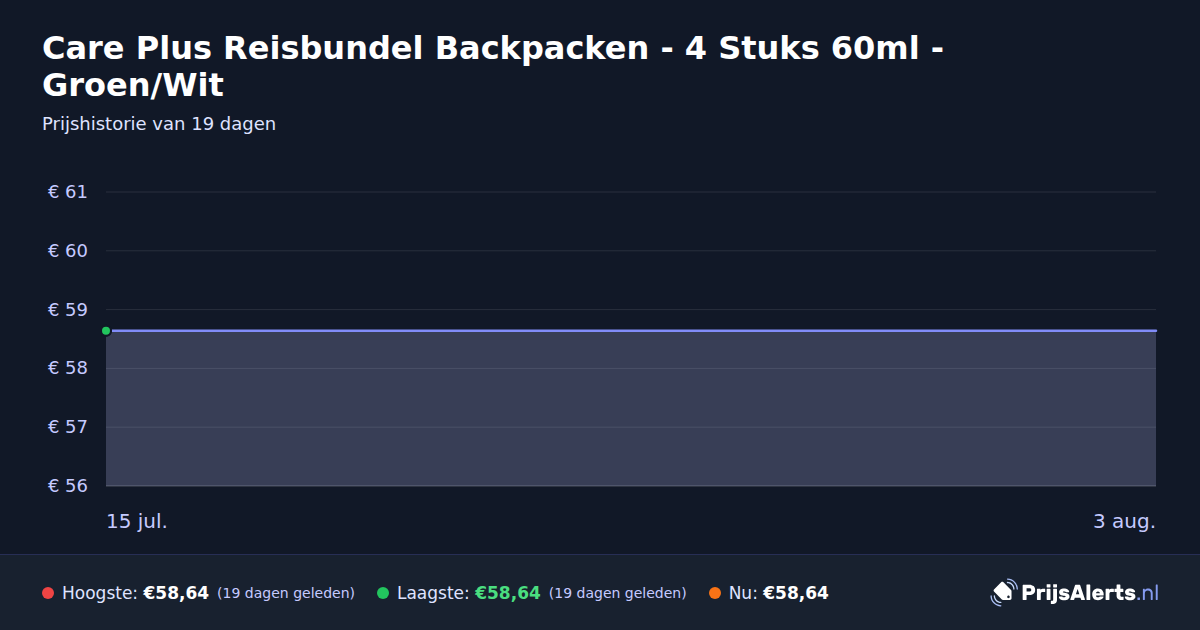This screenshot has width=1200, height=630.
Task: Click the highest price value €58,64
Action: click(x=176, y=593)
